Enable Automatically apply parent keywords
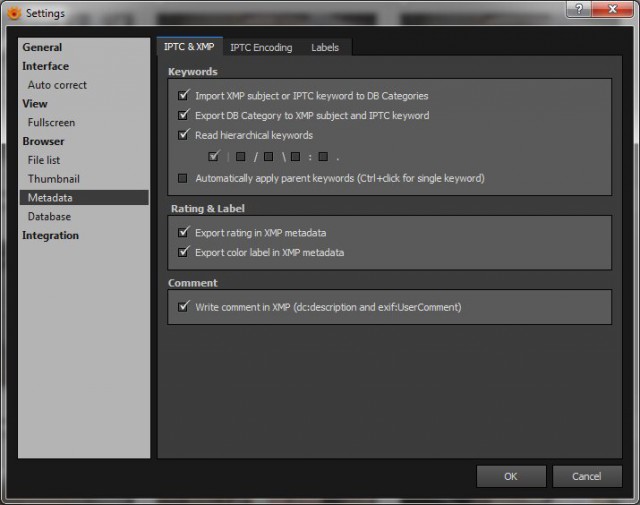640x505 pixels. [183, 178]
